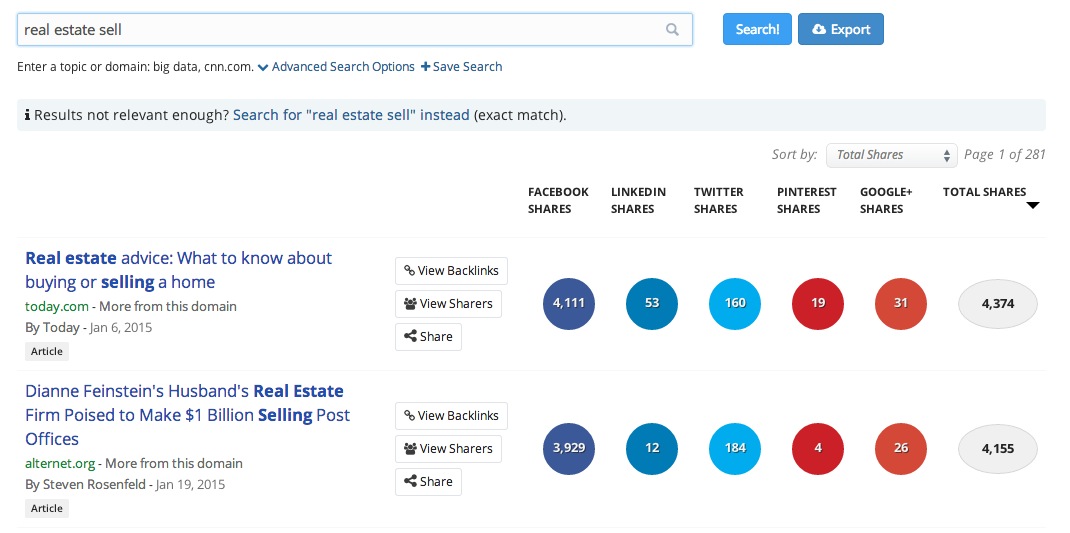This screenshot has width=1070, height=533.
Task: Expand Advanced Search Options
Action: (336, 67)
